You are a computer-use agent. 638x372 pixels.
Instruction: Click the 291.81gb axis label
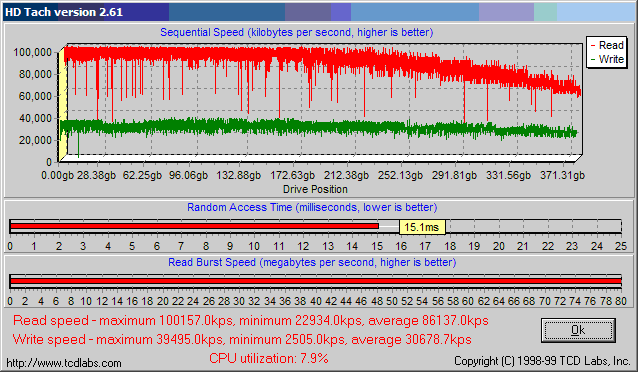[x=454, y=175]
